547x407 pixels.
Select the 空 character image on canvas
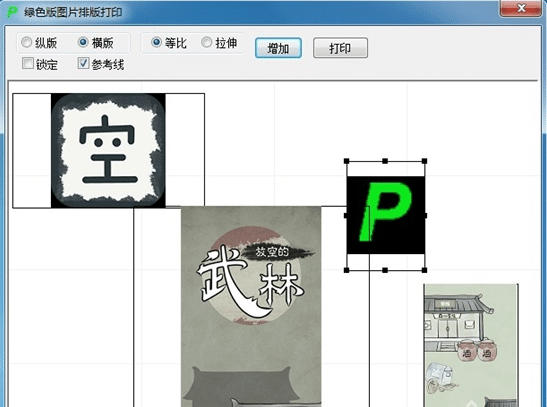click(108, 150)
